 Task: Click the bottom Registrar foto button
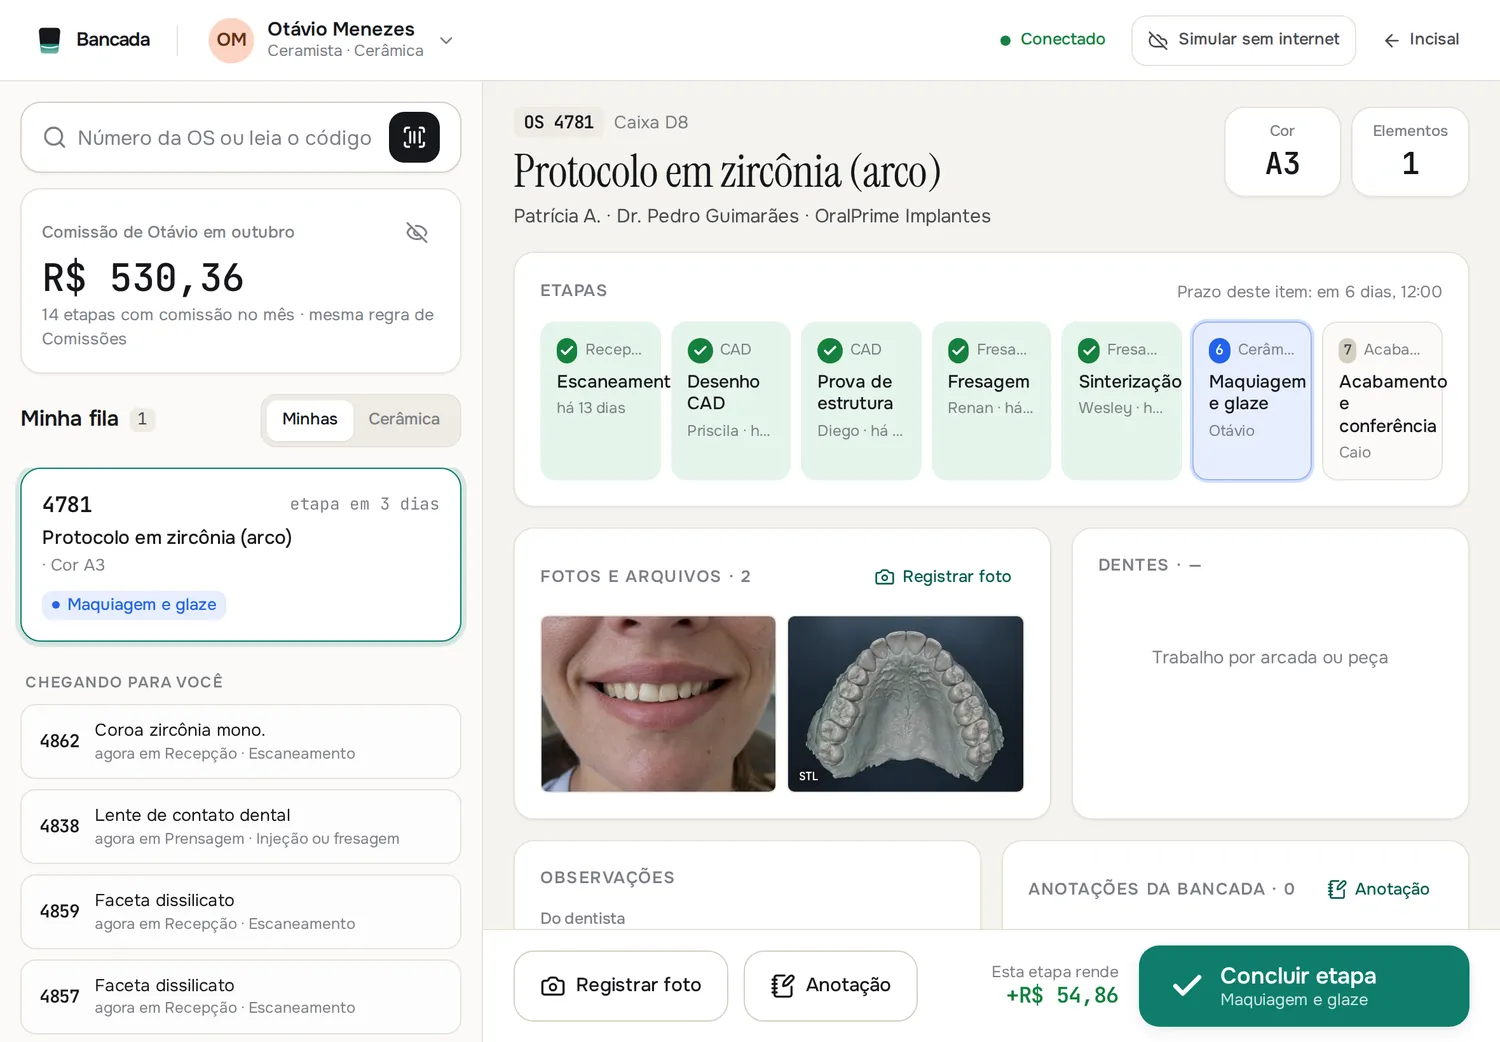pos(621,986)
